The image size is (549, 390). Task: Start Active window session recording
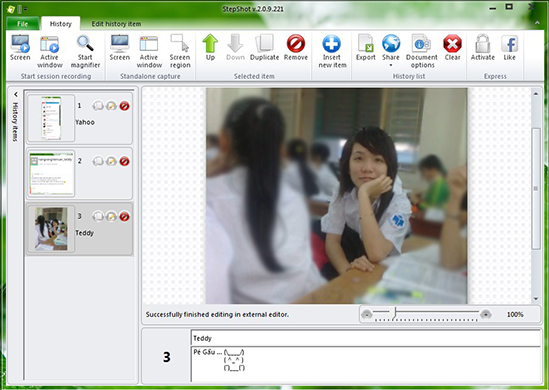50,52
